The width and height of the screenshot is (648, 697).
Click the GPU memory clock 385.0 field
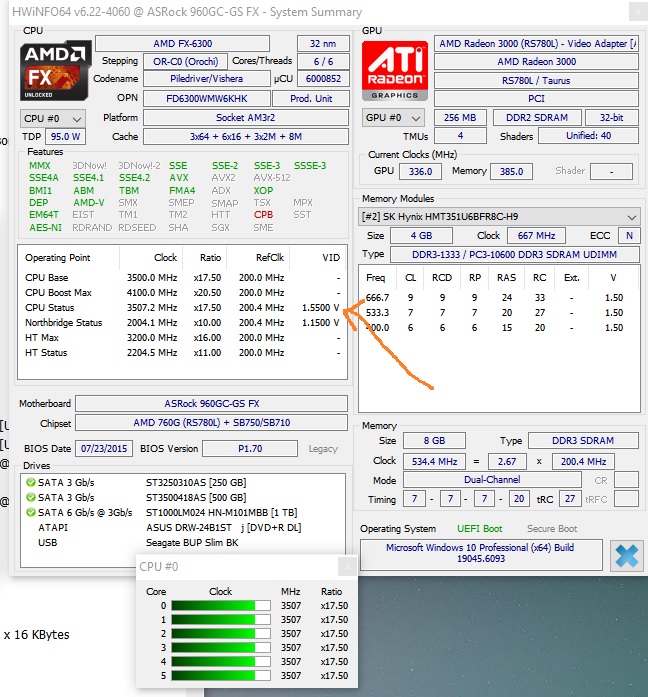pyautogui.click(x=511, y=172)
